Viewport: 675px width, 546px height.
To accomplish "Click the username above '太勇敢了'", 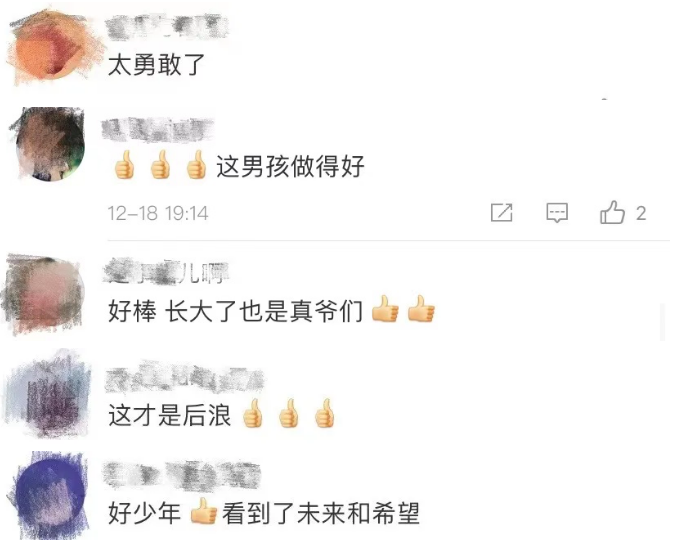I will tap(167, 27).
